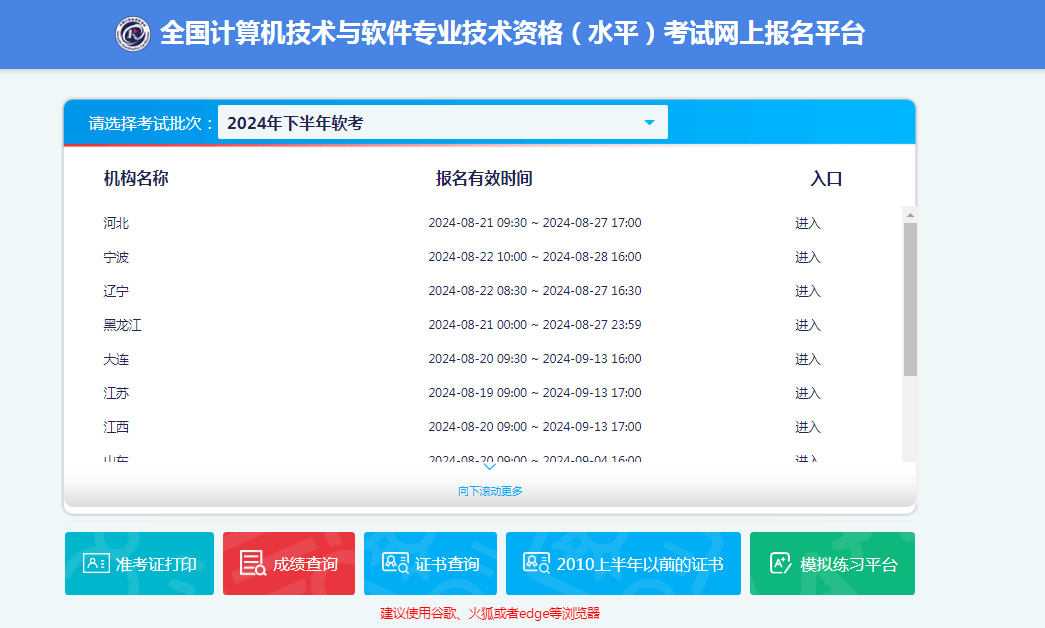Open the 准考证打印 admission ticket page
Viewport: 1045px width, 628px height.
coord(138,563)
